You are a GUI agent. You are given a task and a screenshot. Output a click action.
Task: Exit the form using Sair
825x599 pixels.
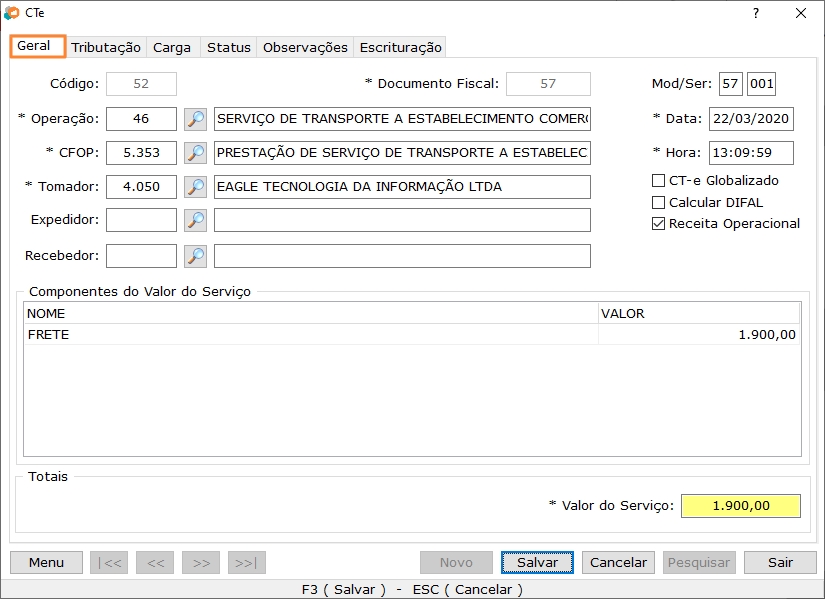(x=780, y=562)
